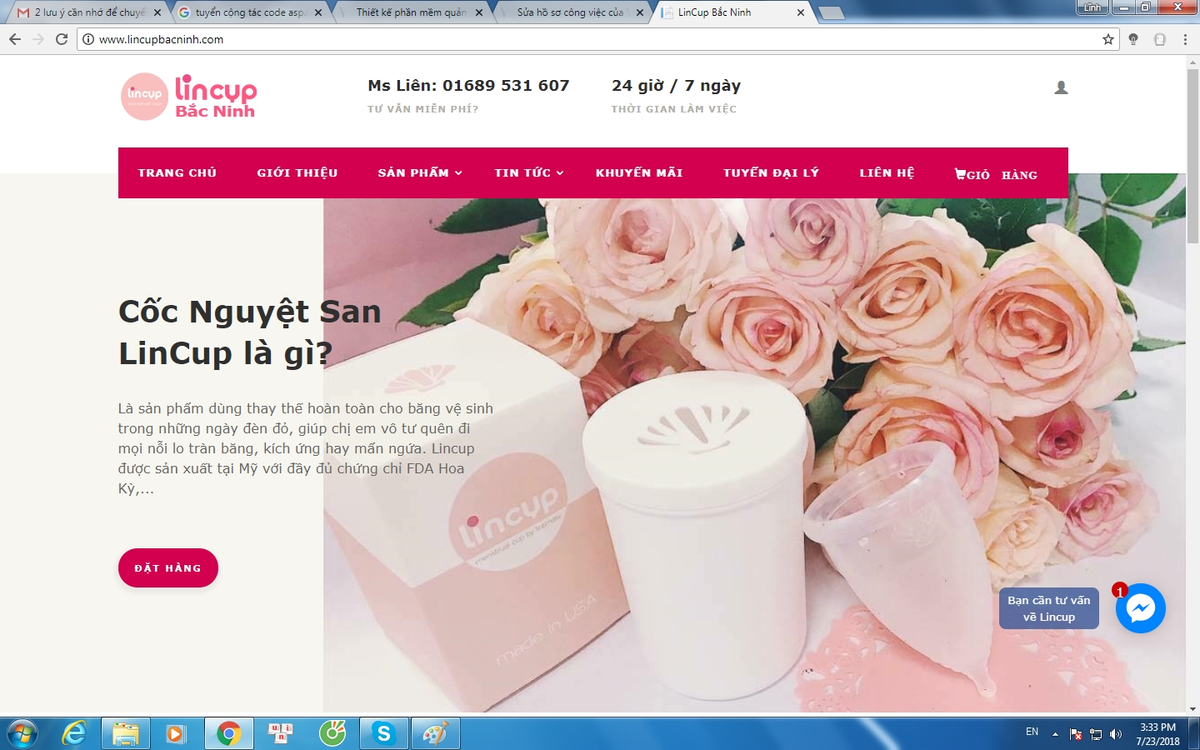Click the shopping cart Giỏ hàng icon
This screenshot has height=750, width=1200.
pos(960,173)
